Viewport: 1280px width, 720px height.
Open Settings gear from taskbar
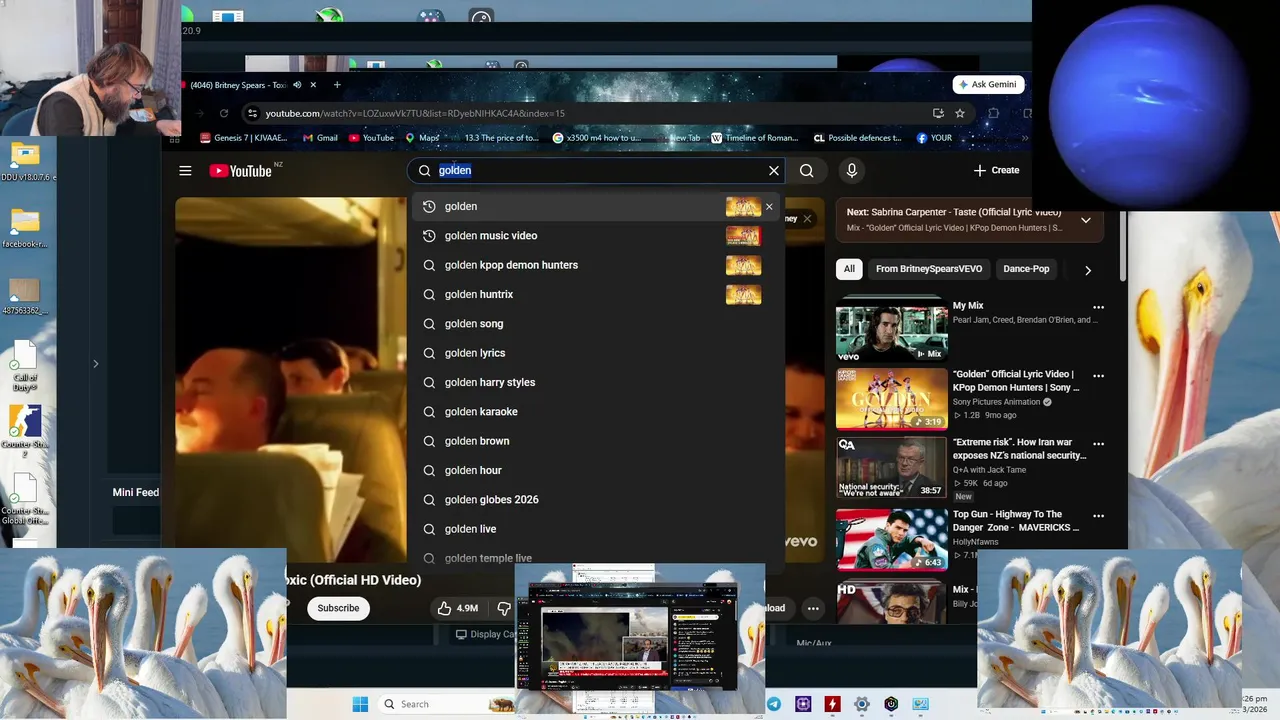coord(861,704)
